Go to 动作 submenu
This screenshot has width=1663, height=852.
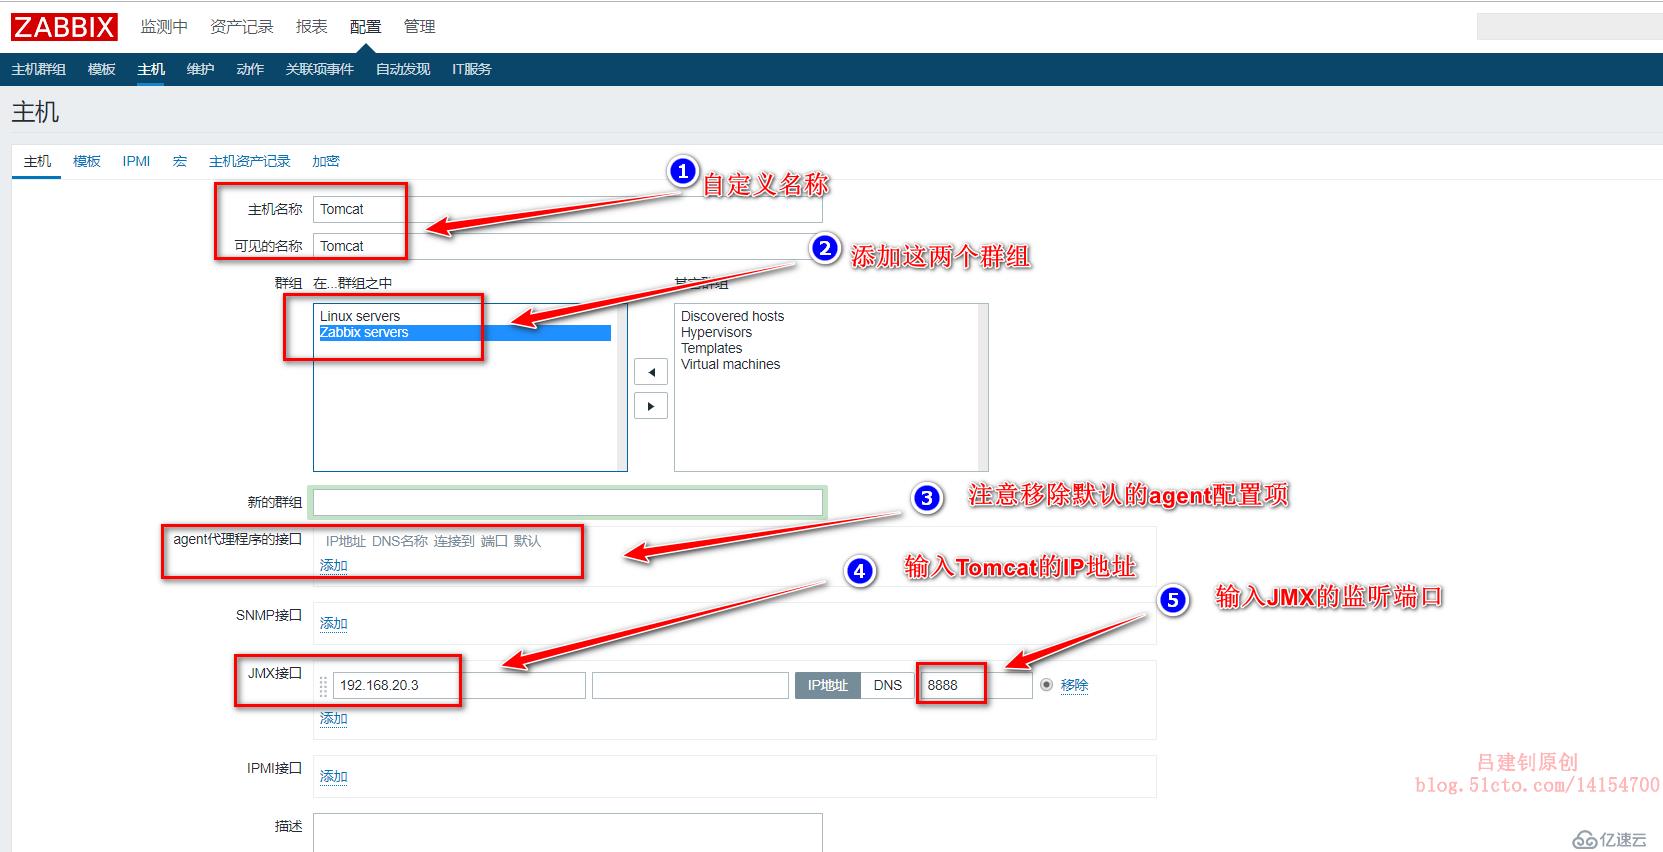(x=250, y=69)
